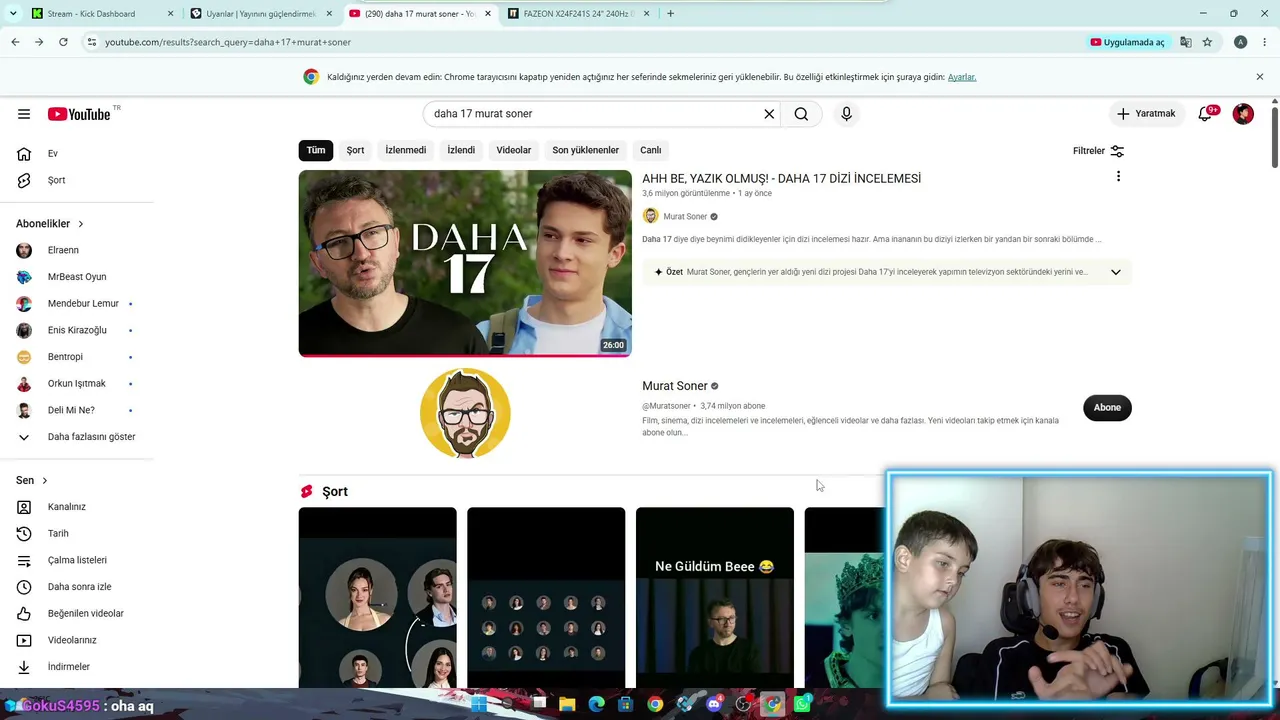Open the Chrome translate page icon

tap(1185, 42)
